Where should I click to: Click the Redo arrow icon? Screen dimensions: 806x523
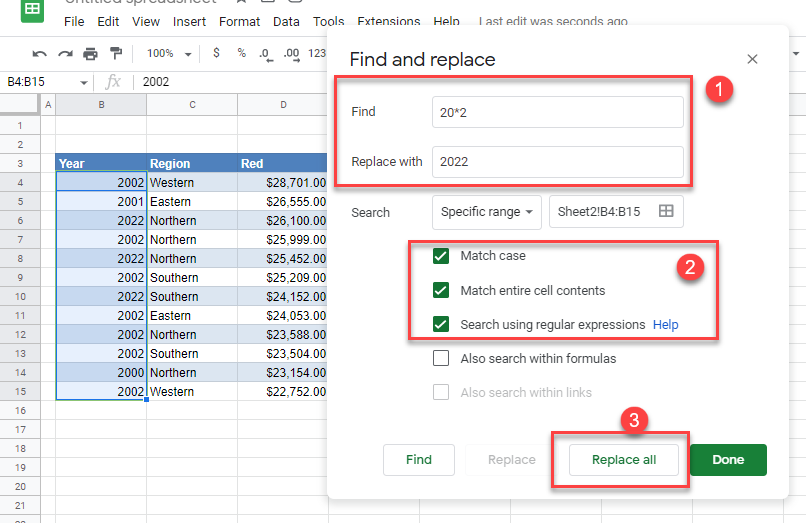[x=65, y=54]
